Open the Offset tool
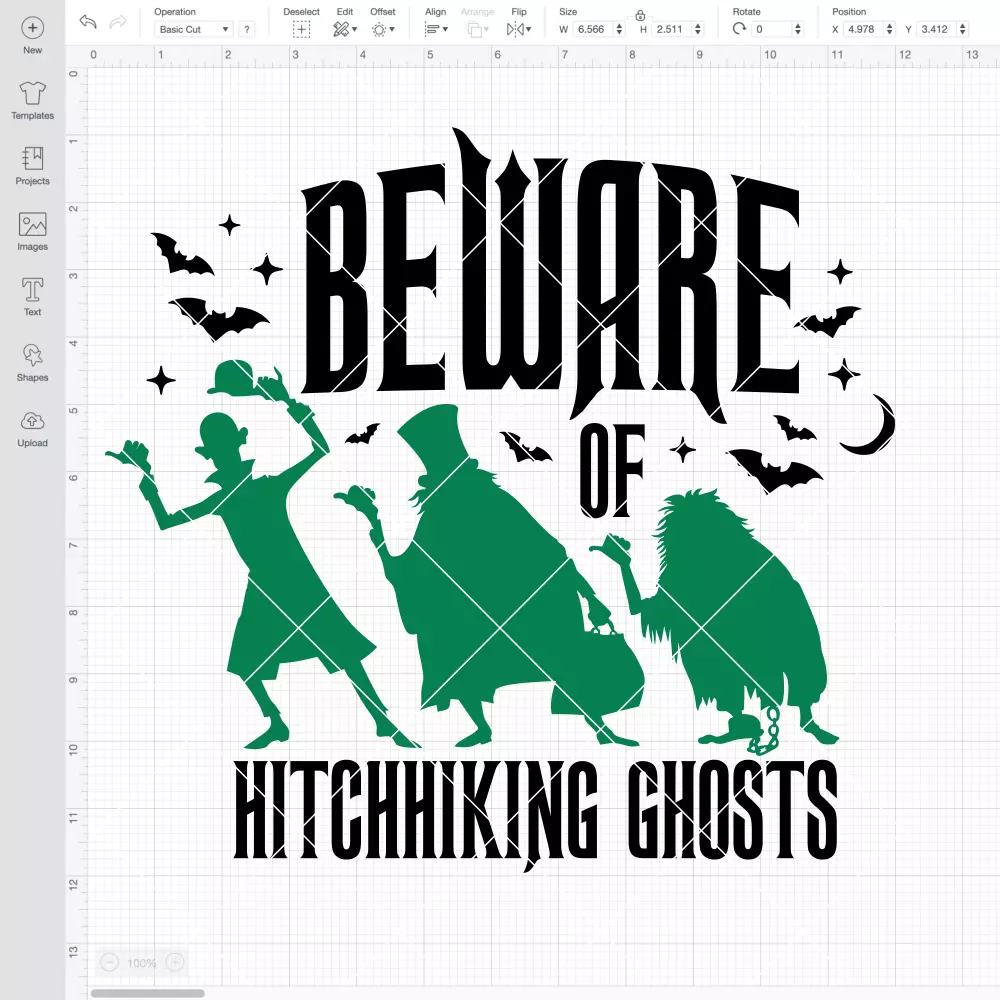Image resolution: width=1000 pixels, height=1000 pixels. click(383, 29)
